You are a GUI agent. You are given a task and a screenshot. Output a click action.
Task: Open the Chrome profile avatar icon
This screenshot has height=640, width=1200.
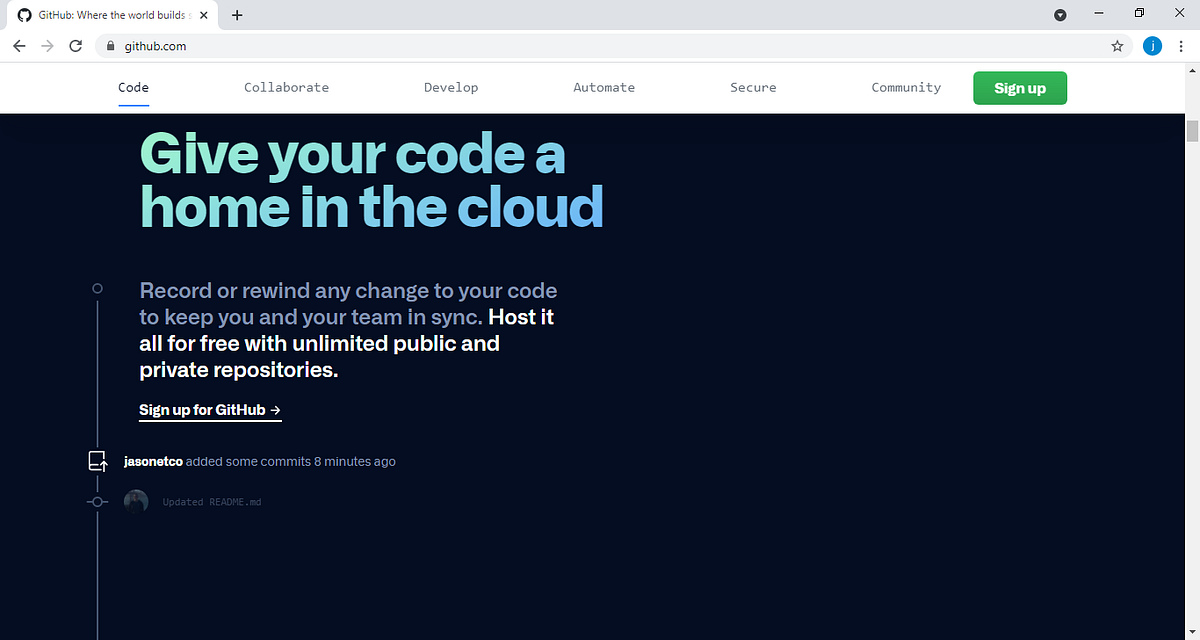(x=1152, y=46)
